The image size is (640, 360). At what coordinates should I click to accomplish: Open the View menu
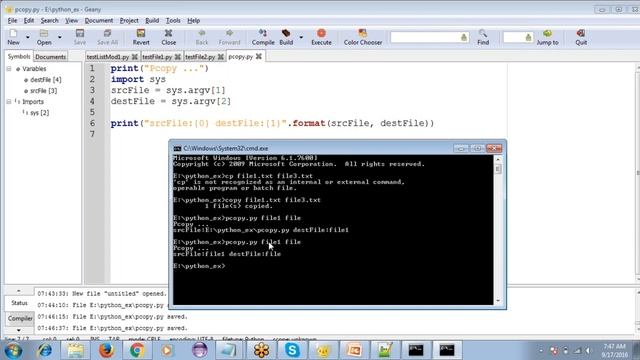(71, 20)
